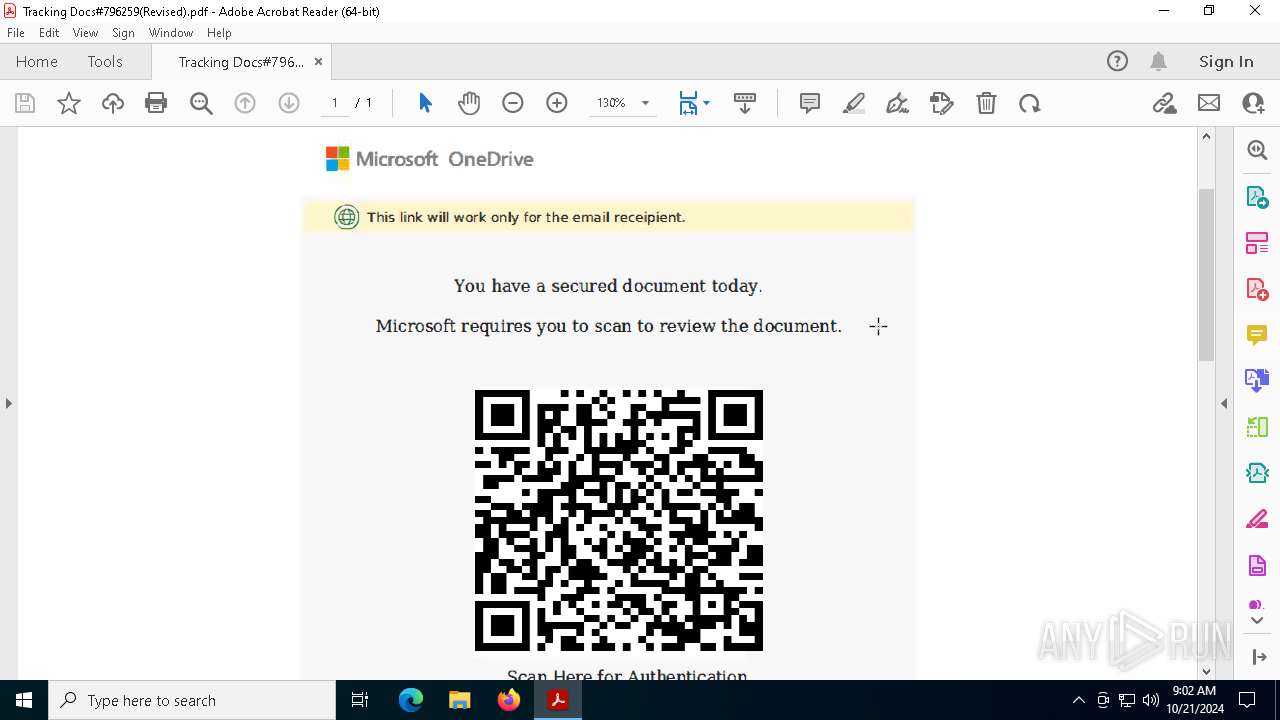Viewport: 1280px width, 720px height.
Task: Open Firefox from taskbar
Action: pyautogui.click(x=508, y=700)
